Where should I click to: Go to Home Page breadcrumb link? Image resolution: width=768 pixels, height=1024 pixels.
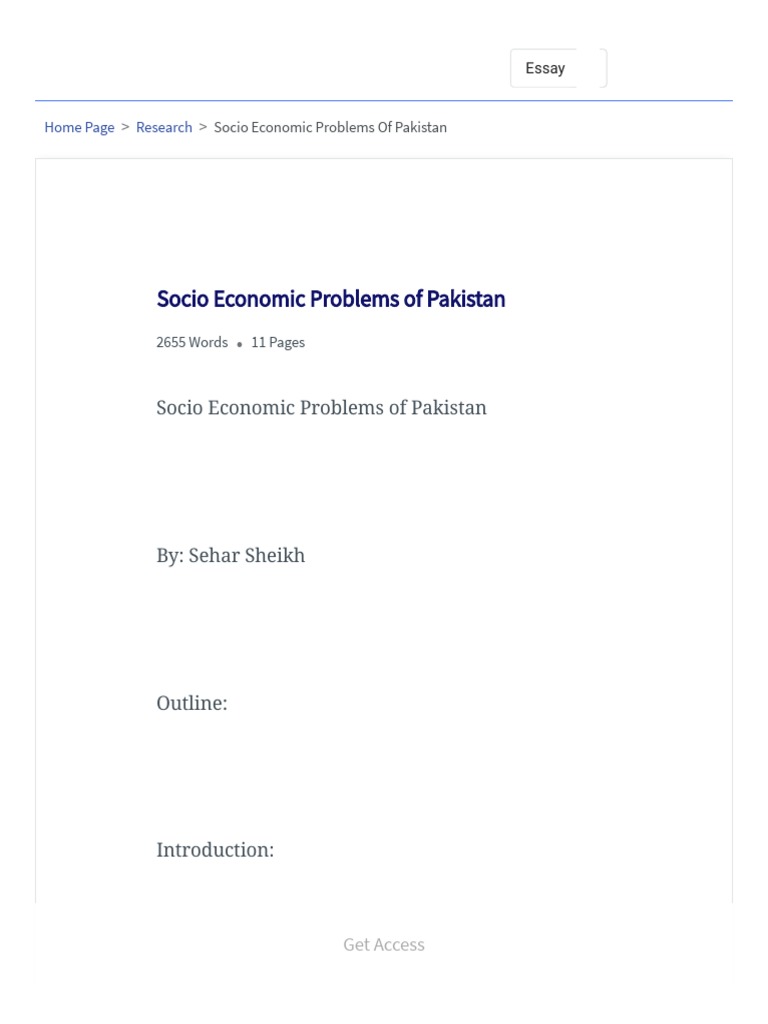click(x=79, y=127)
